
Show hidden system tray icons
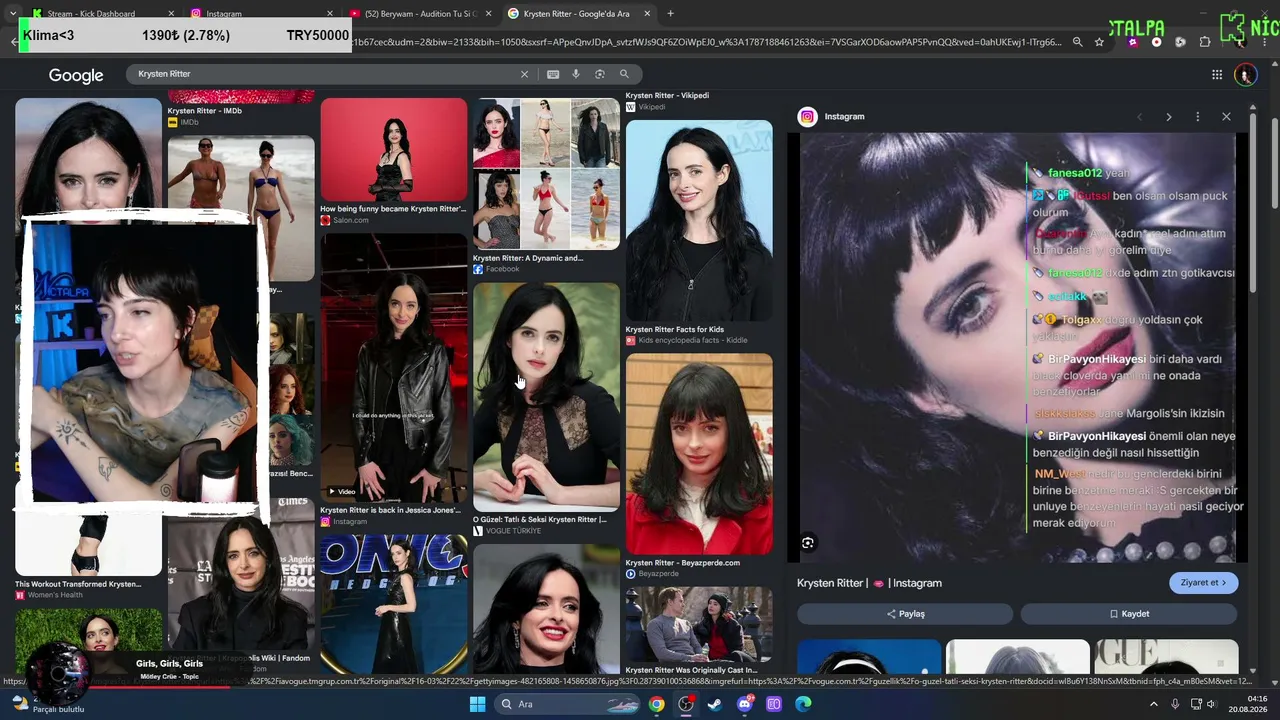(1153, 704)
